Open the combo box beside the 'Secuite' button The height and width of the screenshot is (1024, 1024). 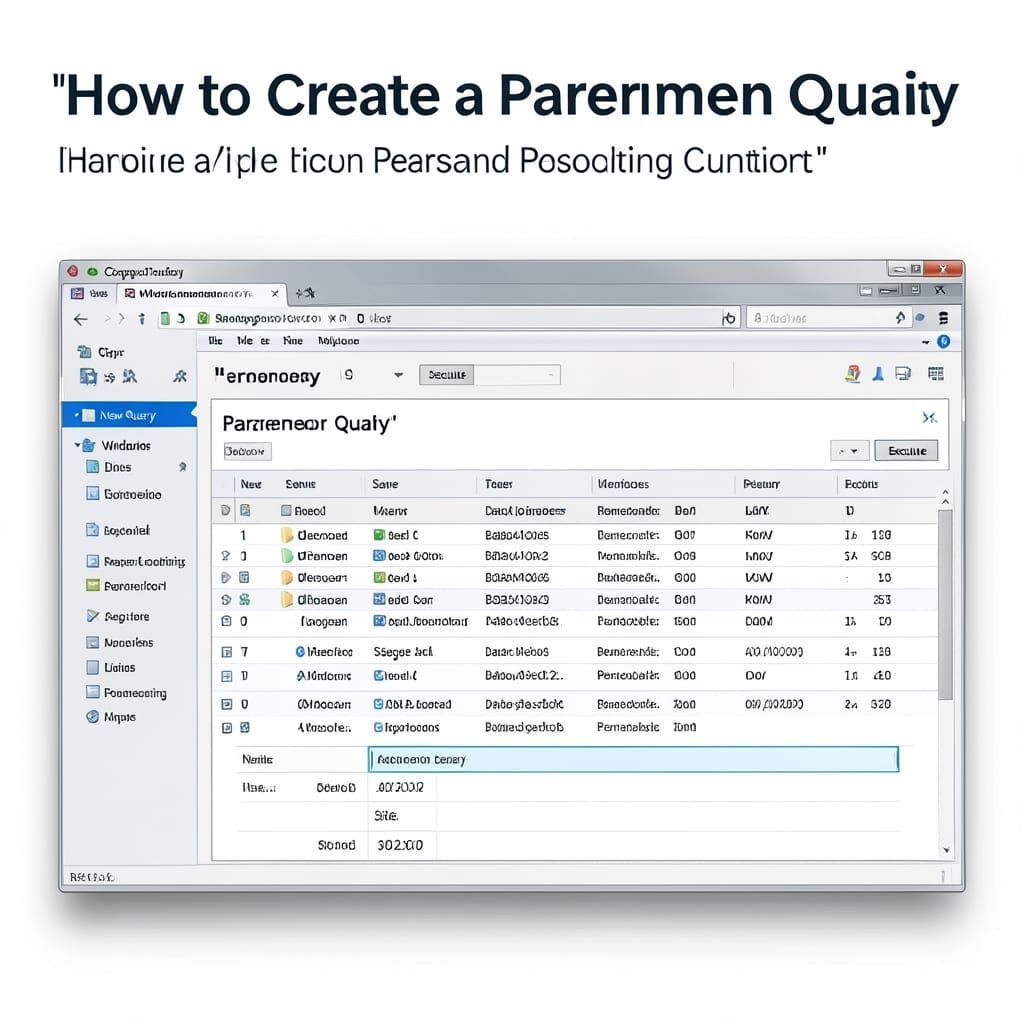coord(517,375)
